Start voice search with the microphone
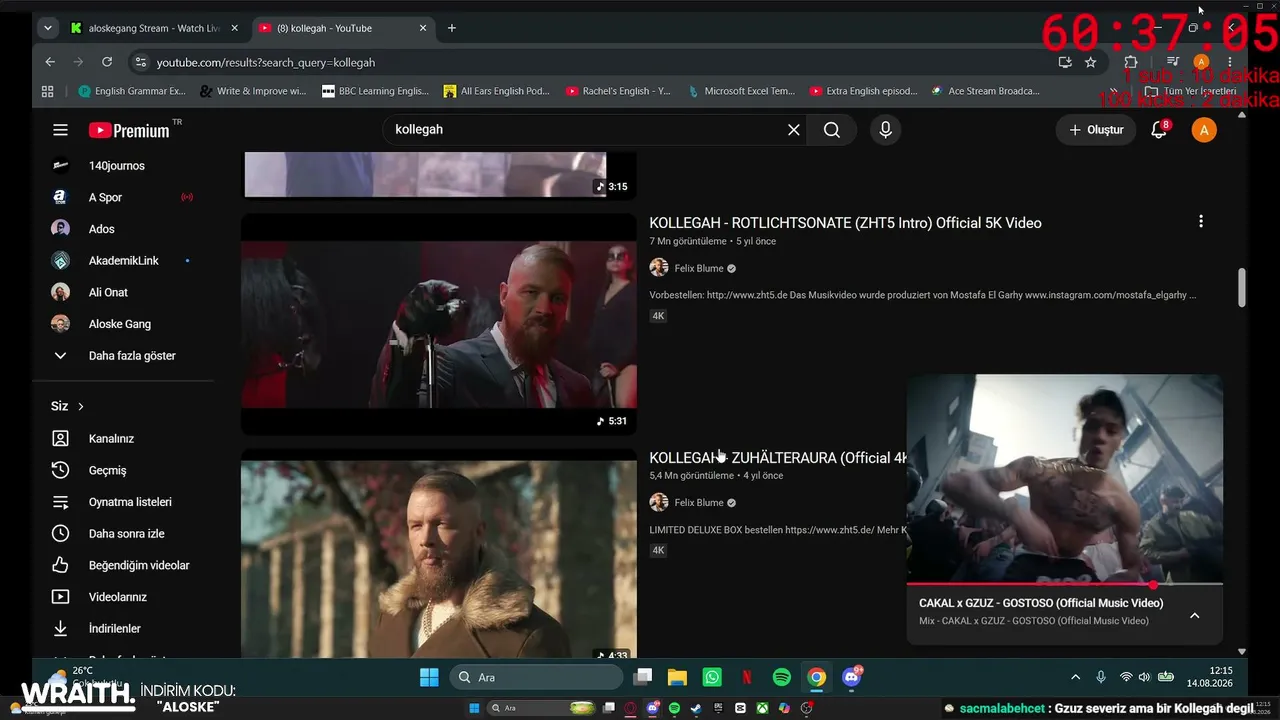This screenshot has height=720, width=1280. 885,130
